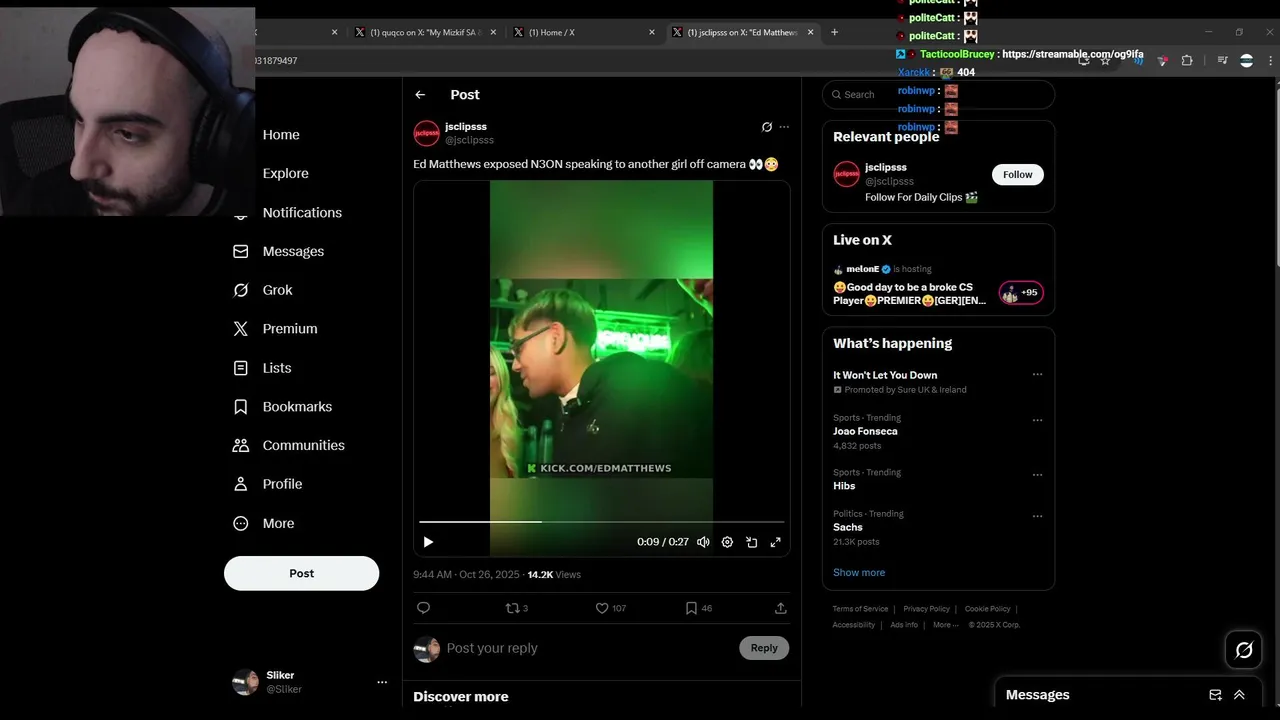Image resolution: width=1280 pixels, height=720 pixels.
Task: Expand the More options in sidebar
Action: pos(264,523)
